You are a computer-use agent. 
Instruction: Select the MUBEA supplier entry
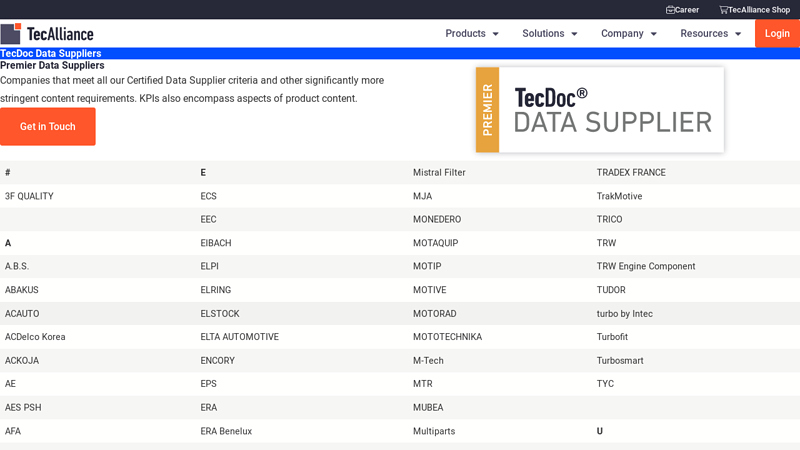pos(428,408)
